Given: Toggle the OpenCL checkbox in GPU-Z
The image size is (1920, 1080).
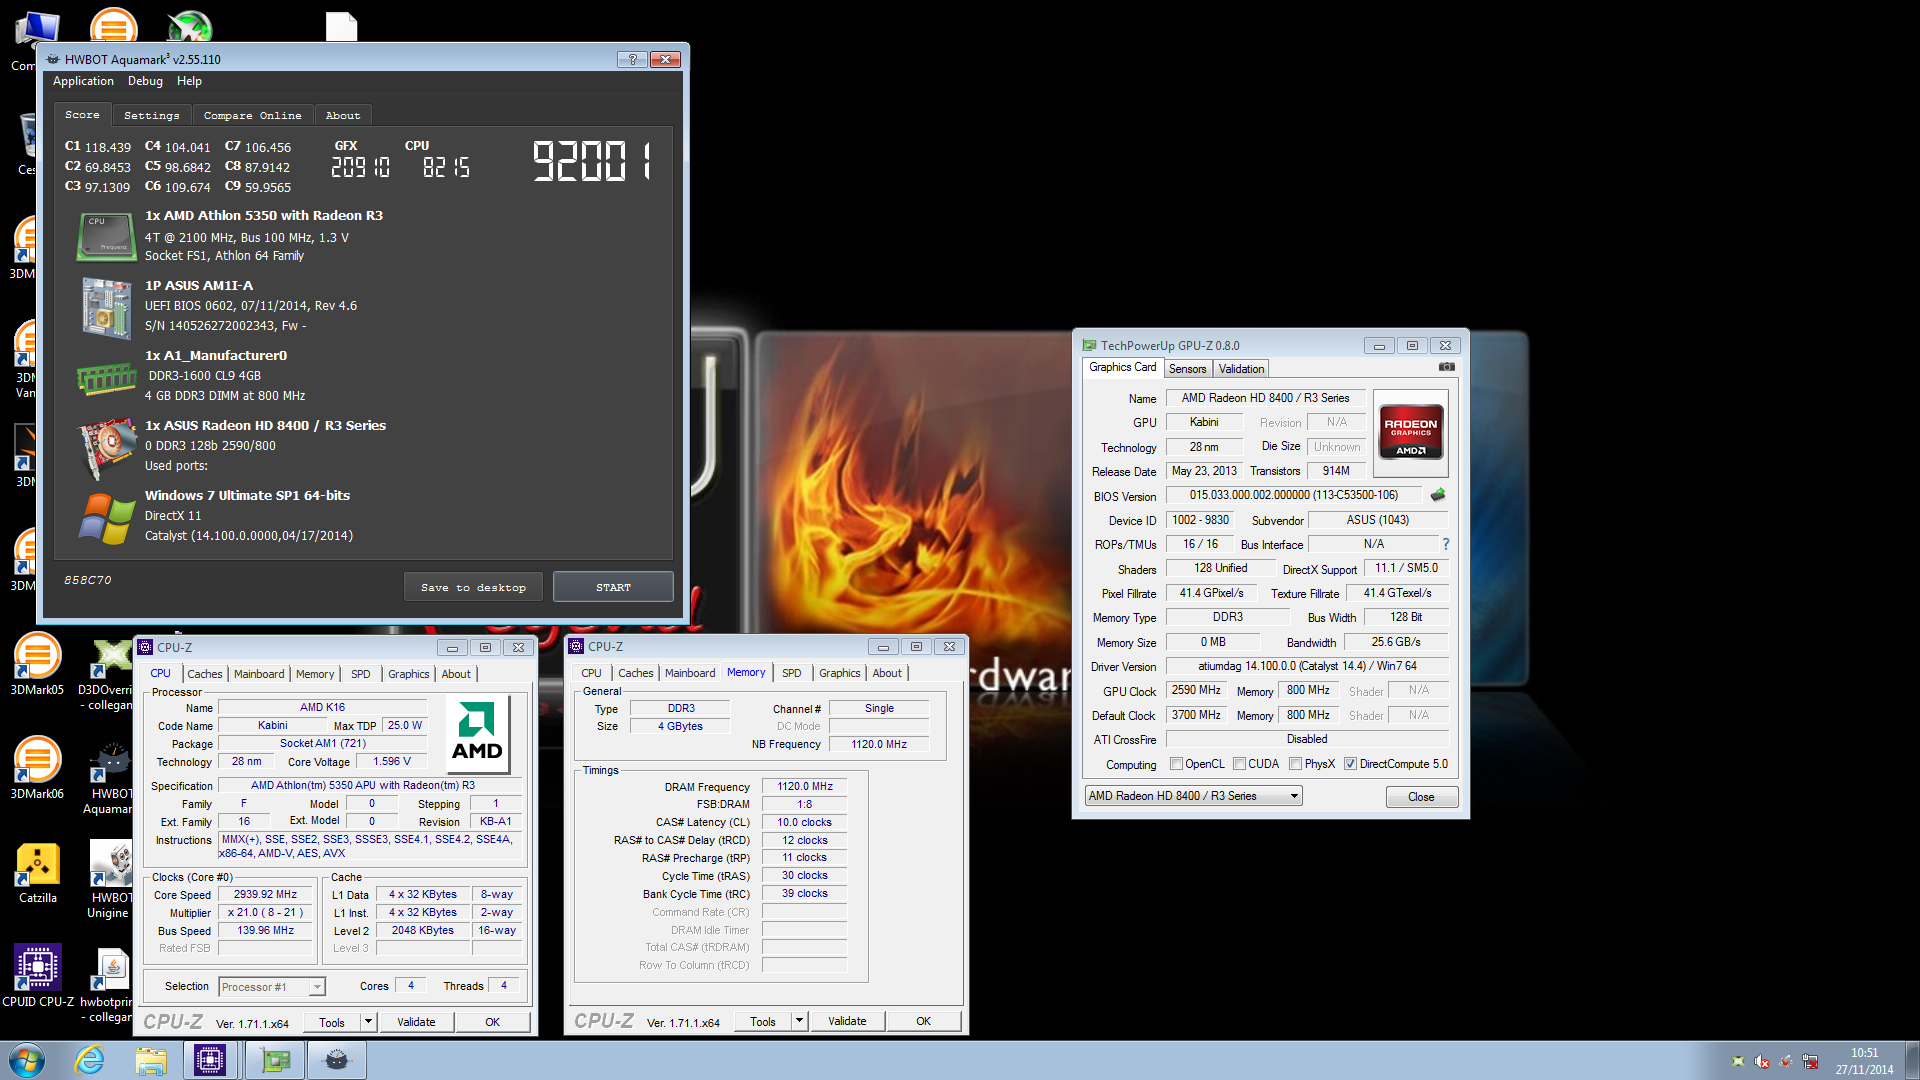Looking at the screenshot, I should click(x=1177, y=764).
